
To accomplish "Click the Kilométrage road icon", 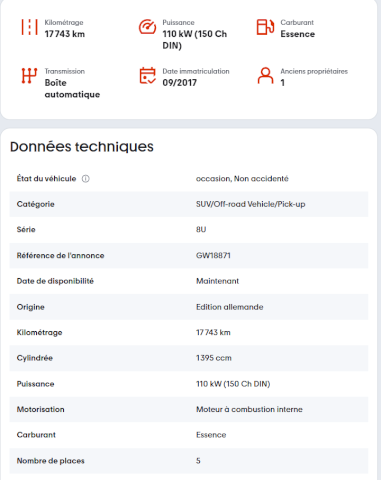I will 29,27.
